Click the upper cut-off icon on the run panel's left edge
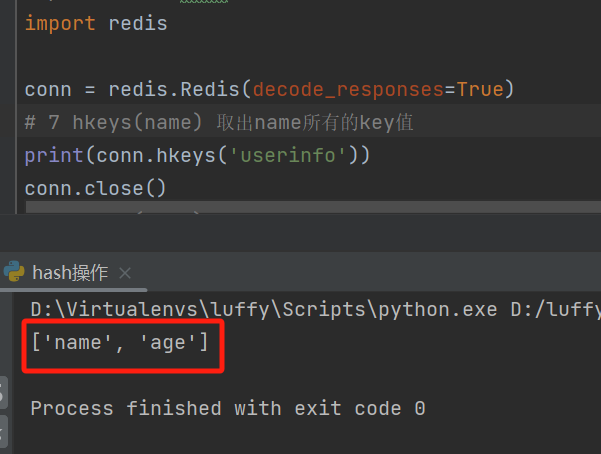The height and width of the screenshot is (454, 601). pyautogui.click(x=3, y=391)
